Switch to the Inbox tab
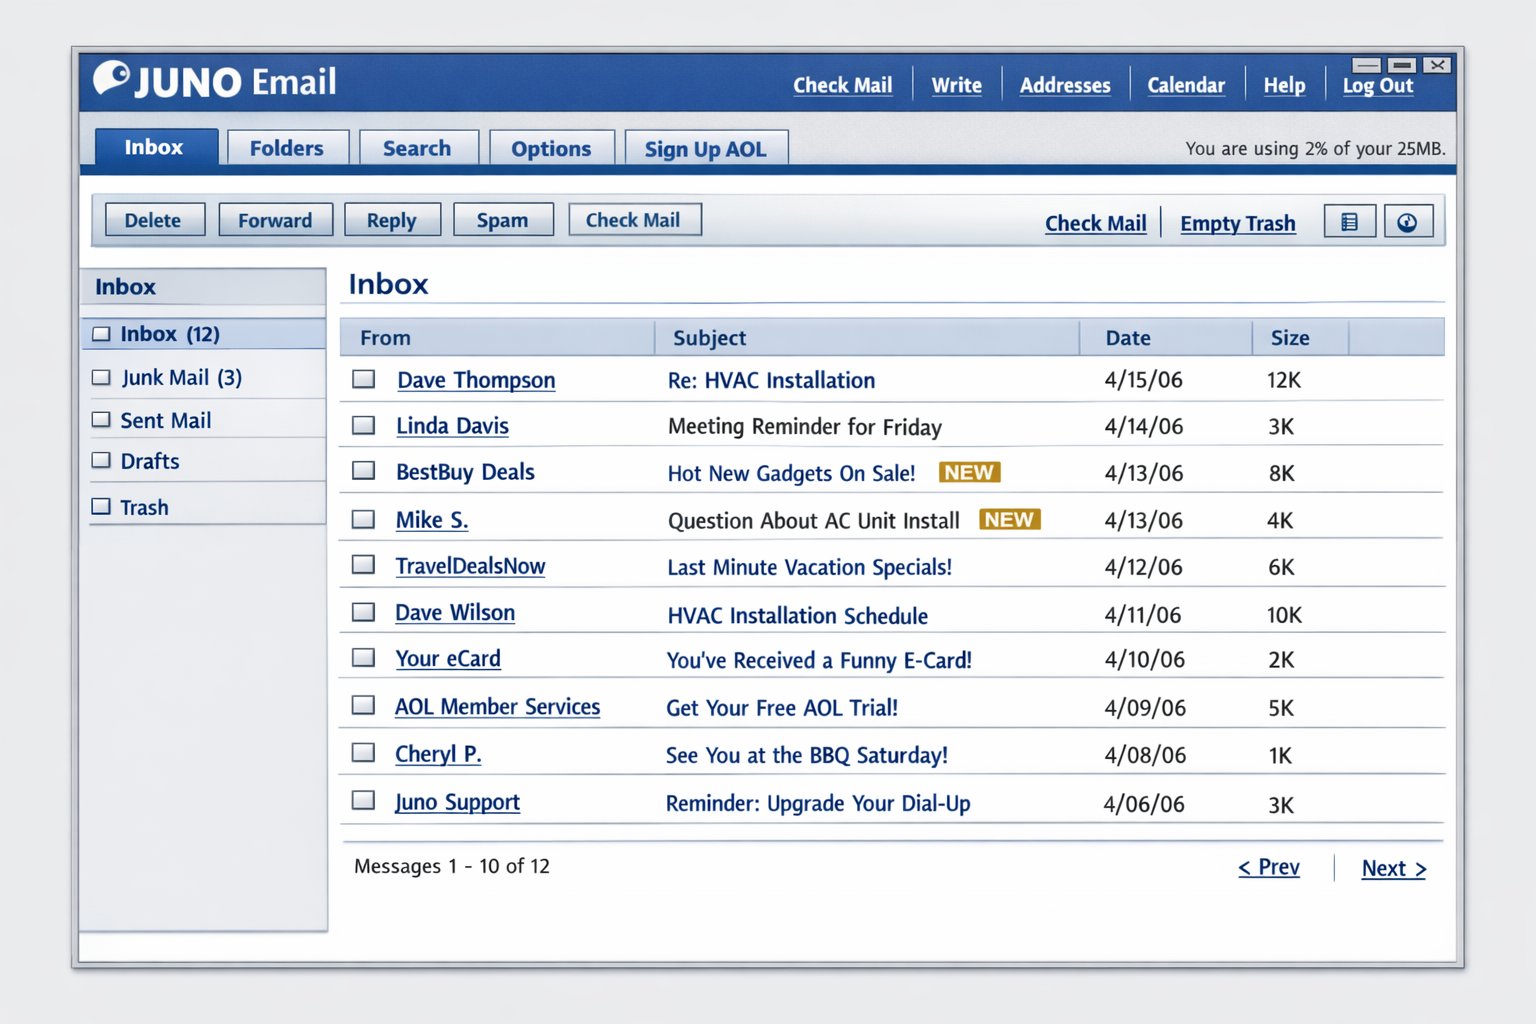Image resolution: width=1536 pixels, height=1024 pixels. (x=156, y=147)
